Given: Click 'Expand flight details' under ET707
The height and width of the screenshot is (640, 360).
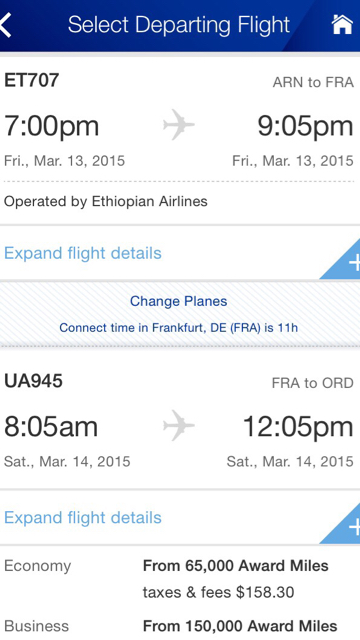Looking at the screenshot, I should tap(83, 253).
